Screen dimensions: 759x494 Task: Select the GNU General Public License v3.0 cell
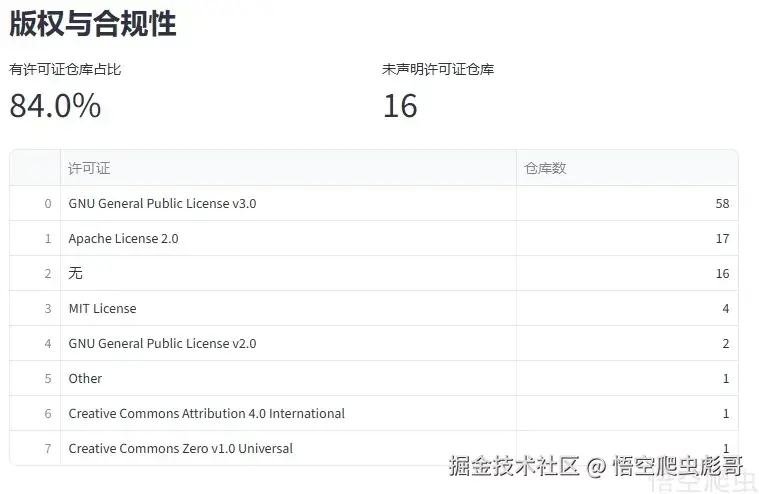pos(288,203)
